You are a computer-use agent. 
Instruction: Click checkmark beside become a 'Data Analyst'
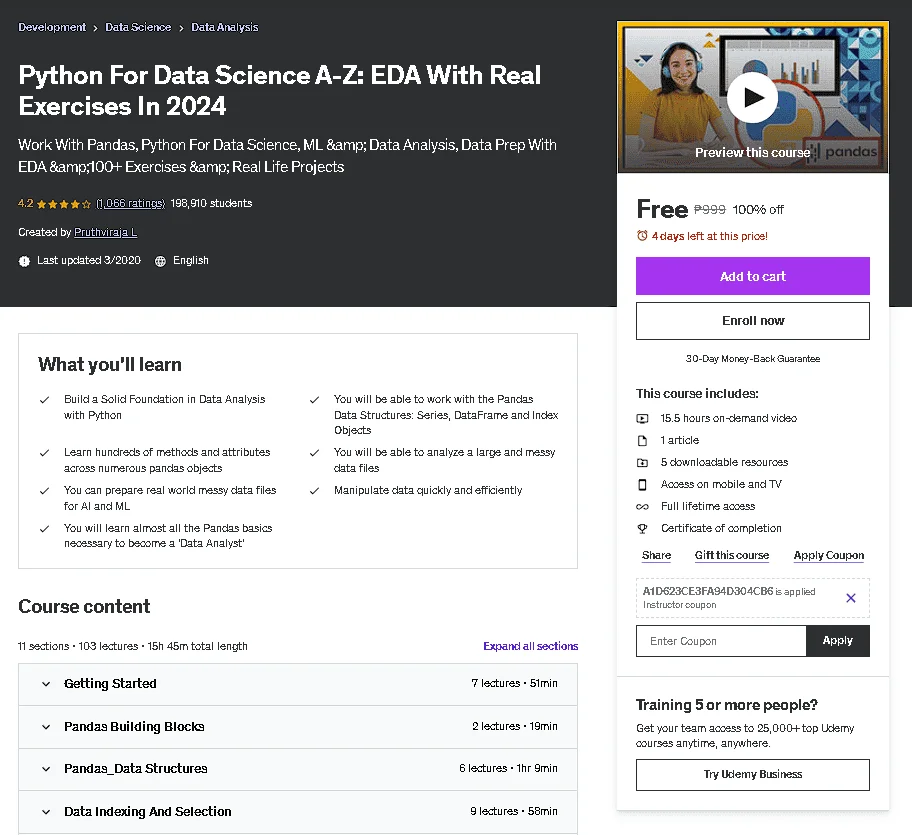(x=44, y=529)
